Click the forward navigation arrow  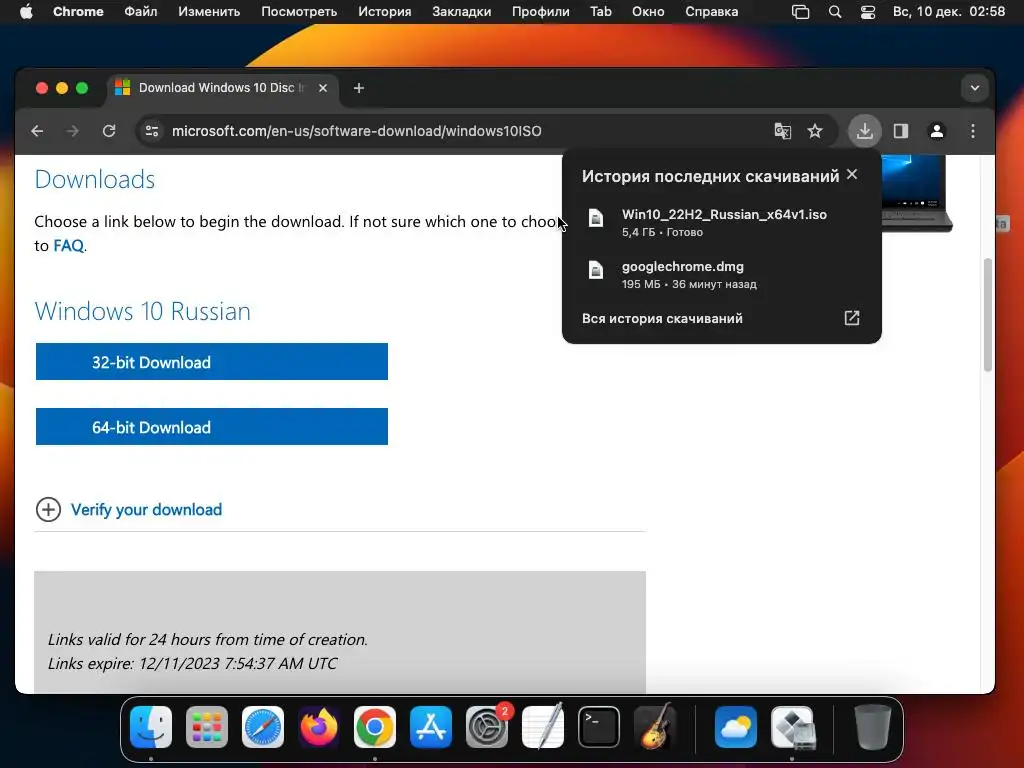72,131
